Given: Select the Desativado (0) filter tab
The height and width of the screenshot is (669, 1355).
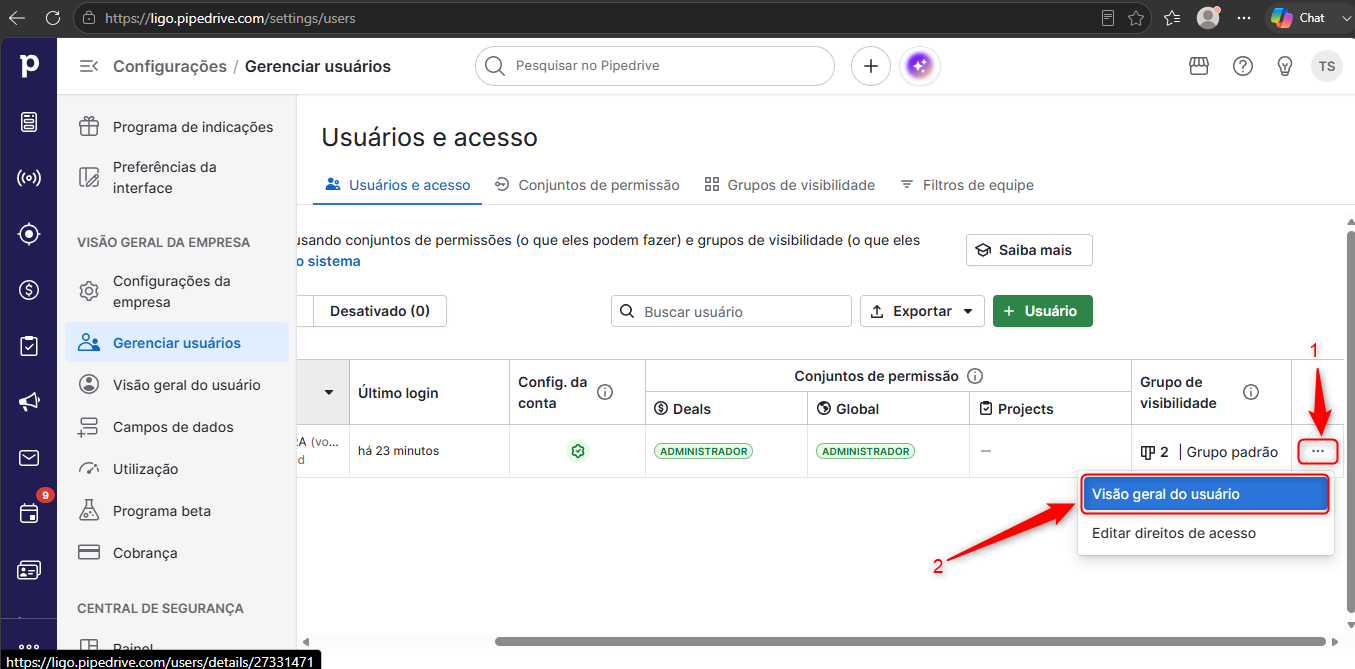Looking at the screenshot, I should (380, 311).
